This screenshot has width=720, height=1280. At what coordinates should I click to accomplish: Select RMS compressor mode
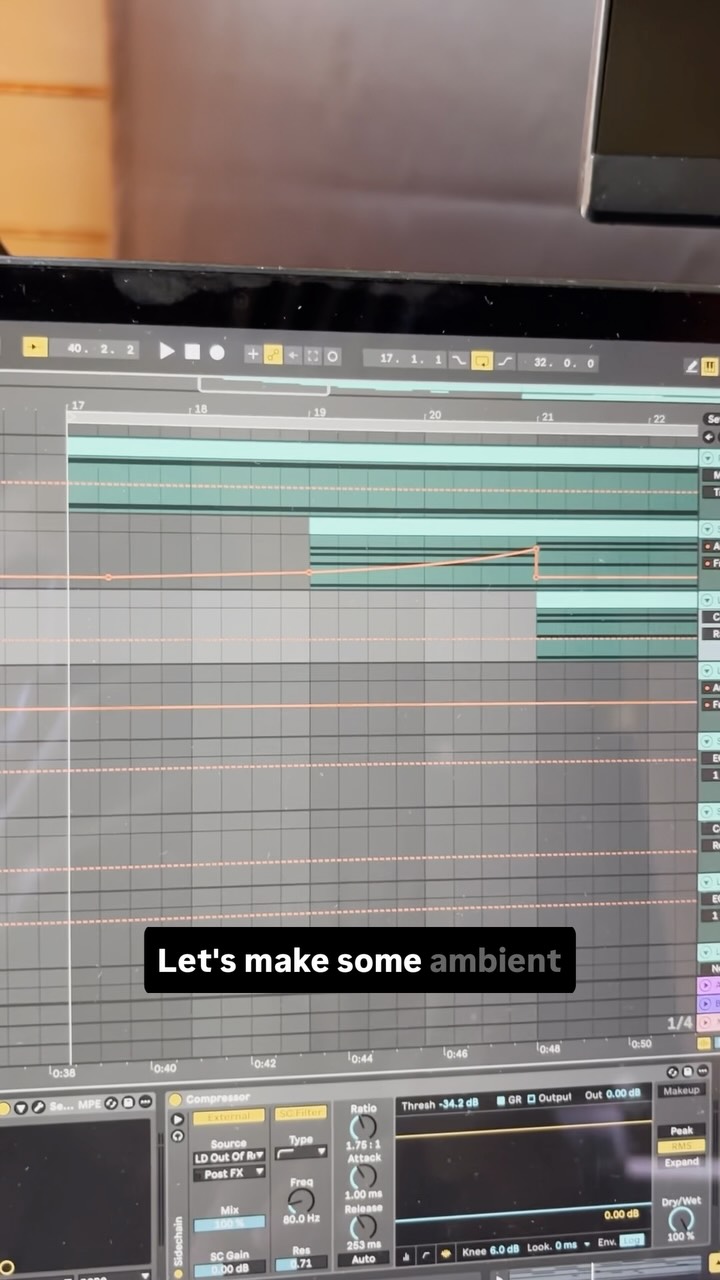point(681,1146)
